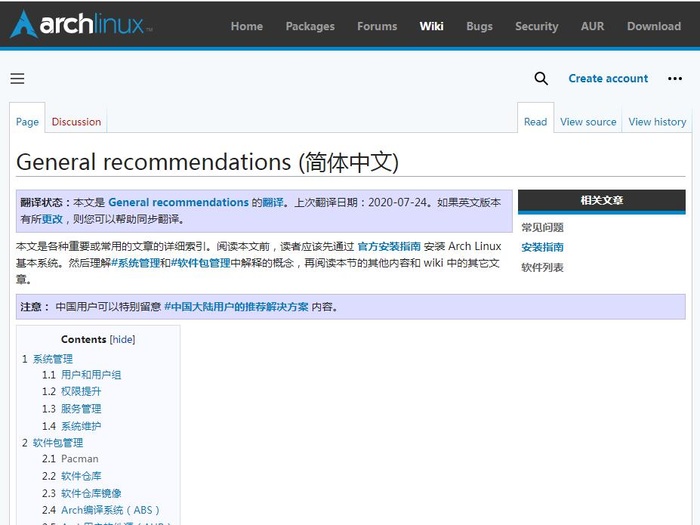Viewport: 700px width, 525px height.
Task: Click Create account link
Action: point(608,79)
